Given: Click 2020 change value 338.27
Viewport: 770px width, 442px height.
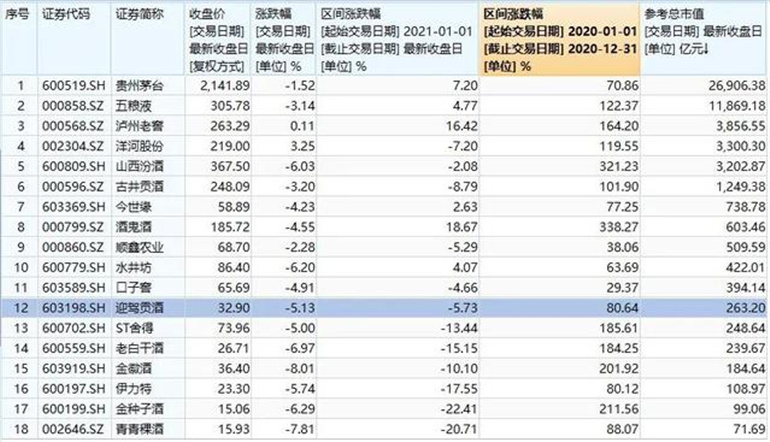Looking at the screenshot, I should [x=619, y=227].
